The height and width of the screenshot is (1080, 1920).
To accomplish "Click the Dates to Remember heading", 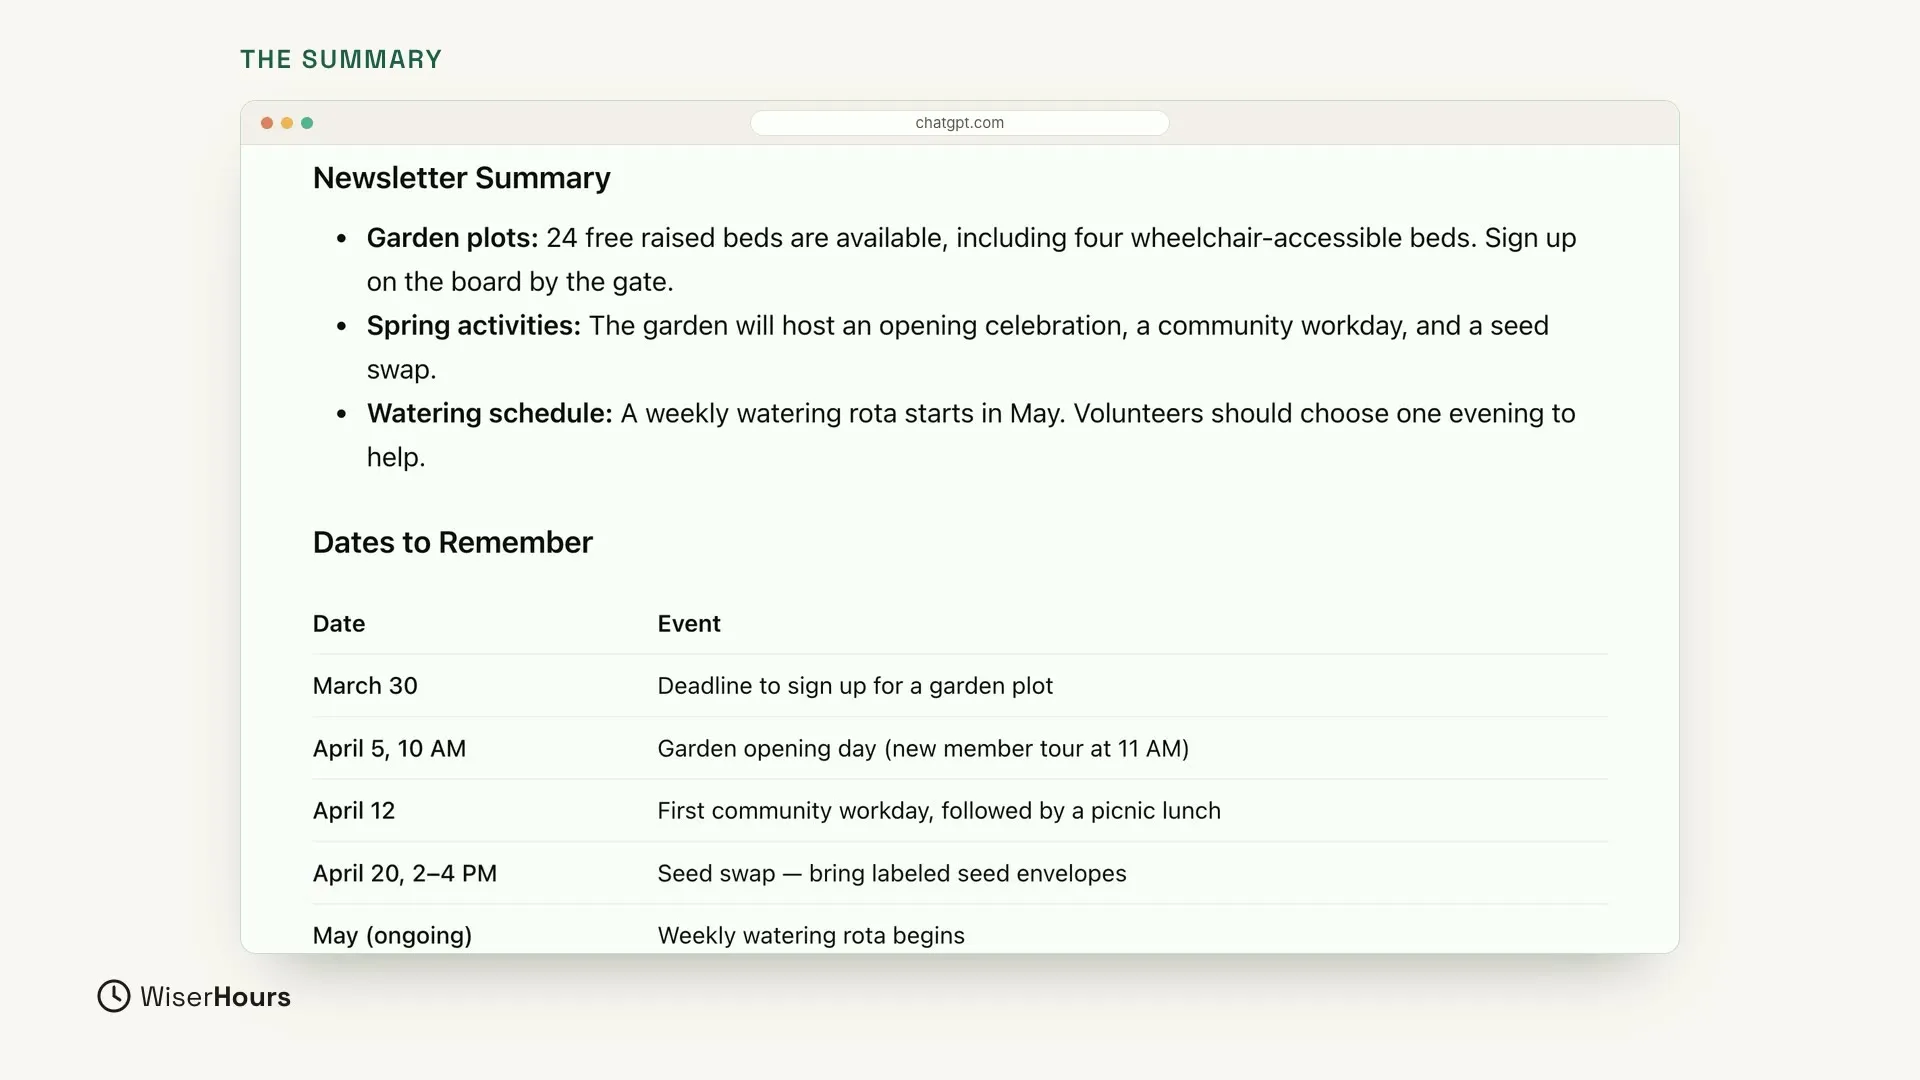I will [452, 543].
